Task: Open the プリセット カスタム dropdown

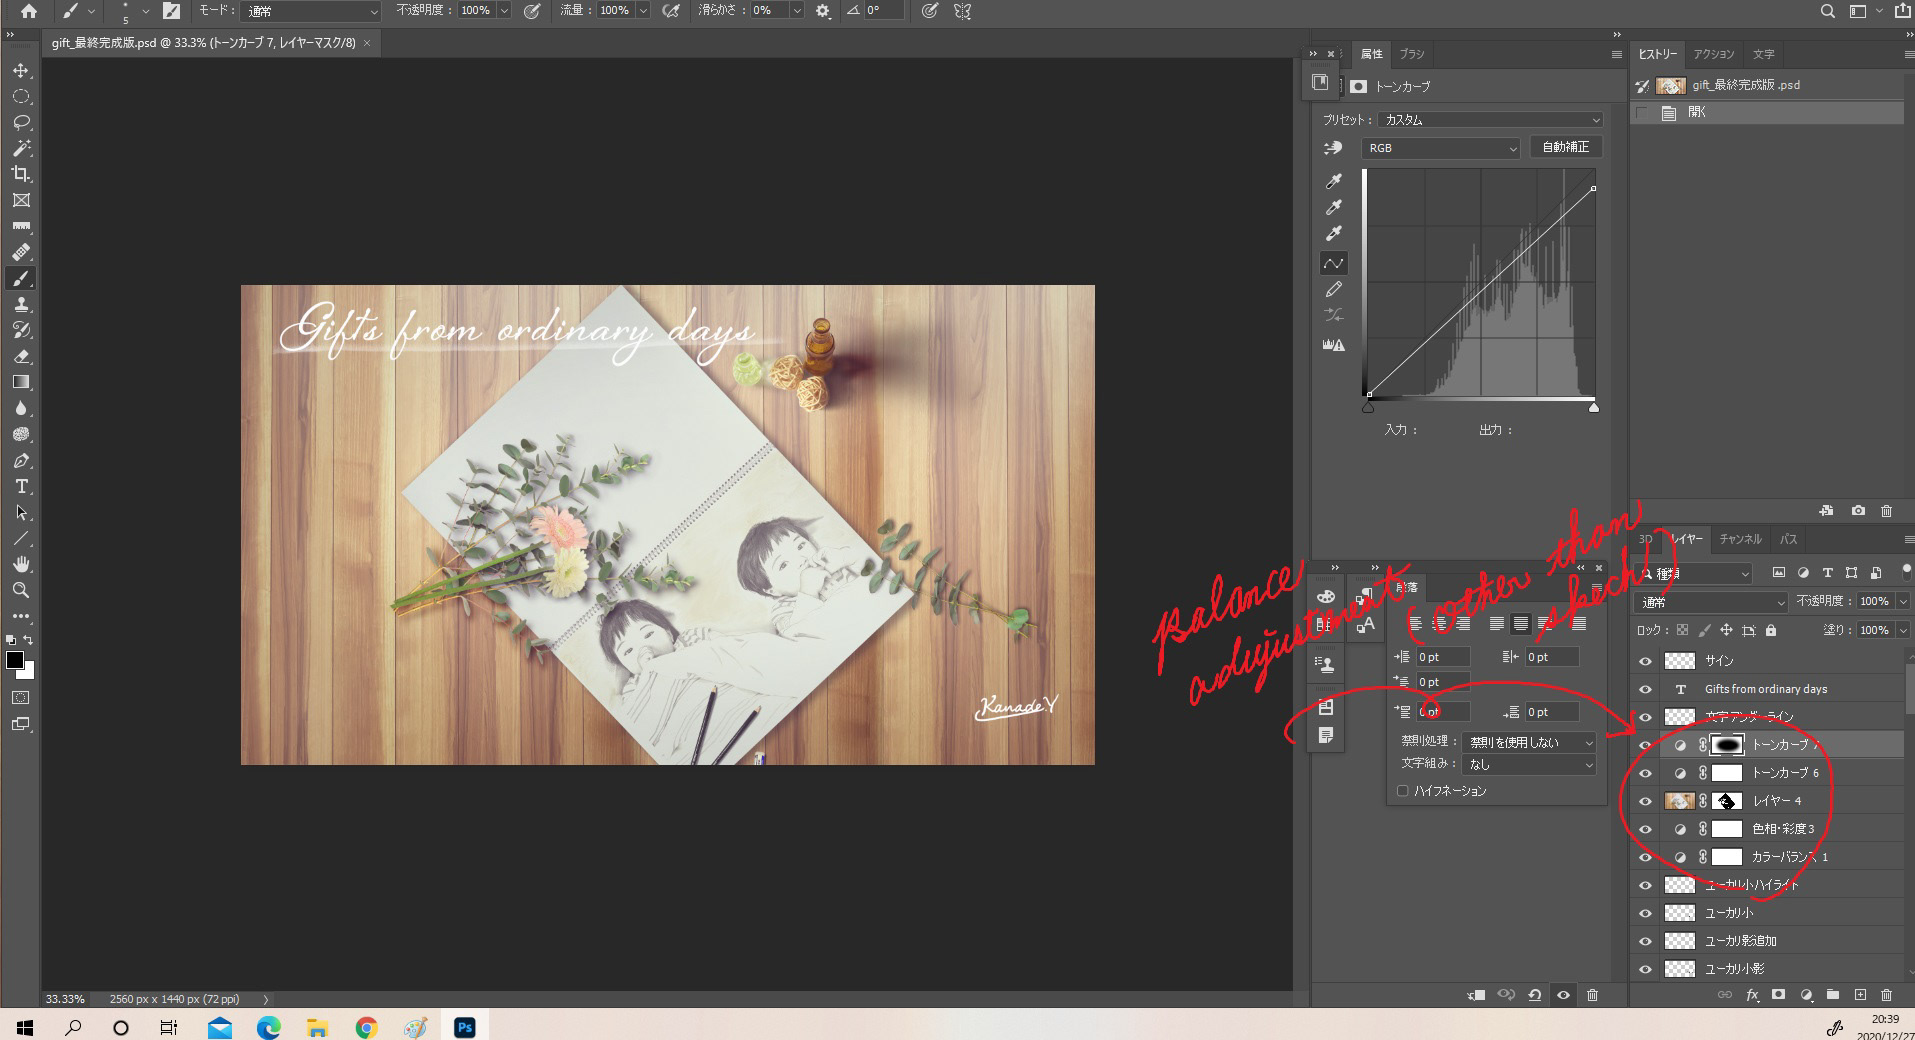Action: click(x=1491, y=120)
